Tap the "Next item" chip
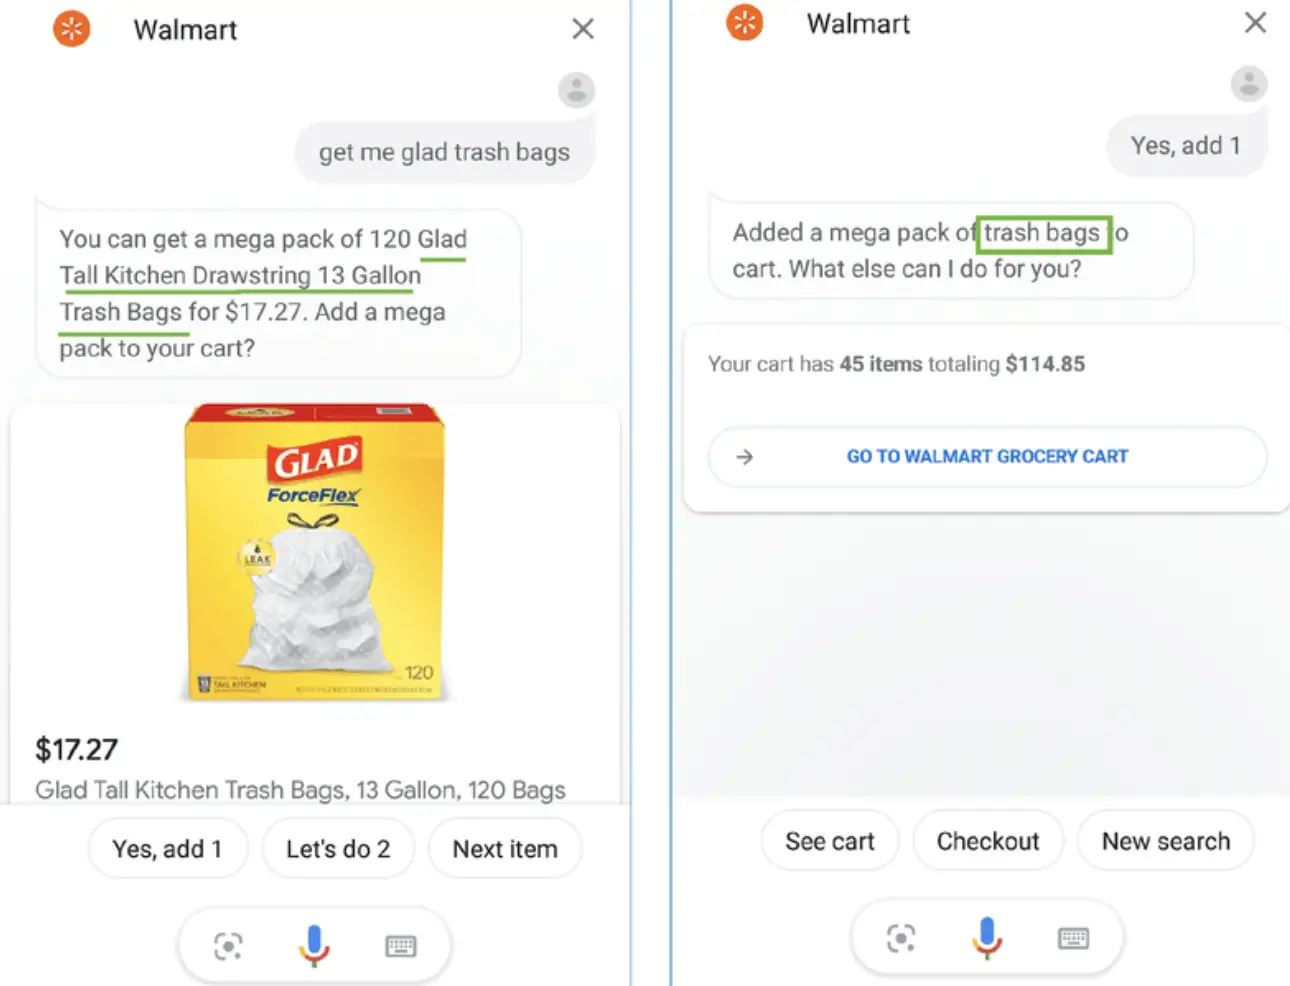The height and width of the screenshot is (986, 1290). pyautogui.click(x=504, y=848)
